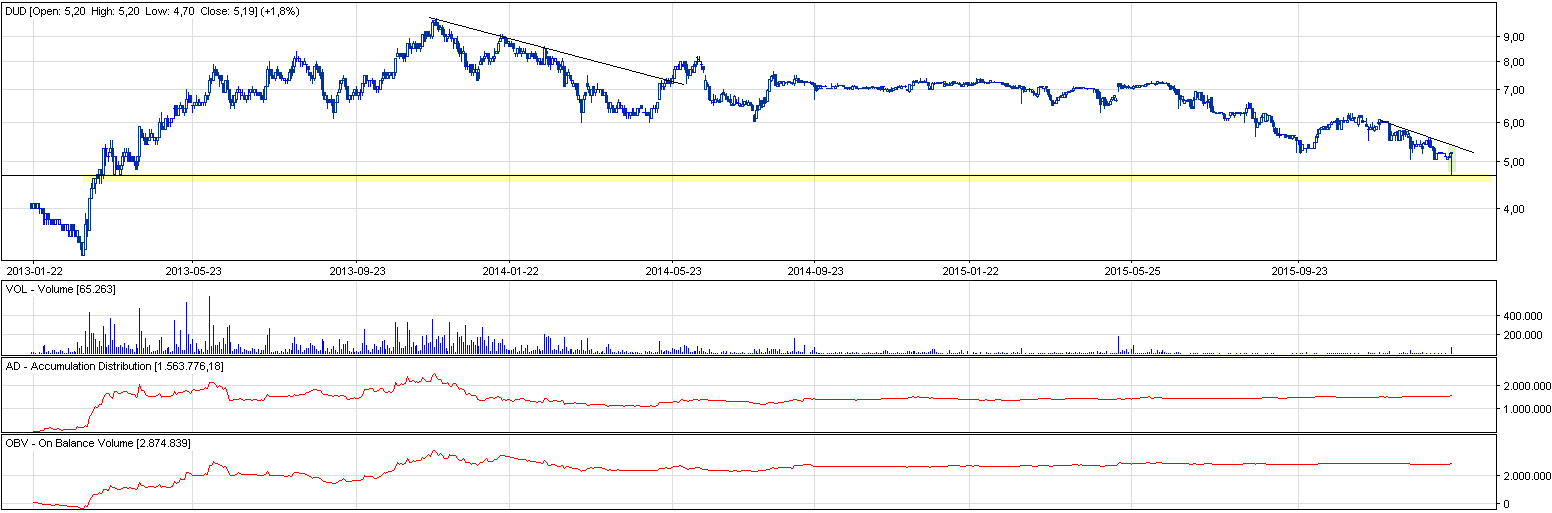This screenshot has width=1552, height=513.
Task: Click the yellow horizontal support zone band
Action: point(700,178)
